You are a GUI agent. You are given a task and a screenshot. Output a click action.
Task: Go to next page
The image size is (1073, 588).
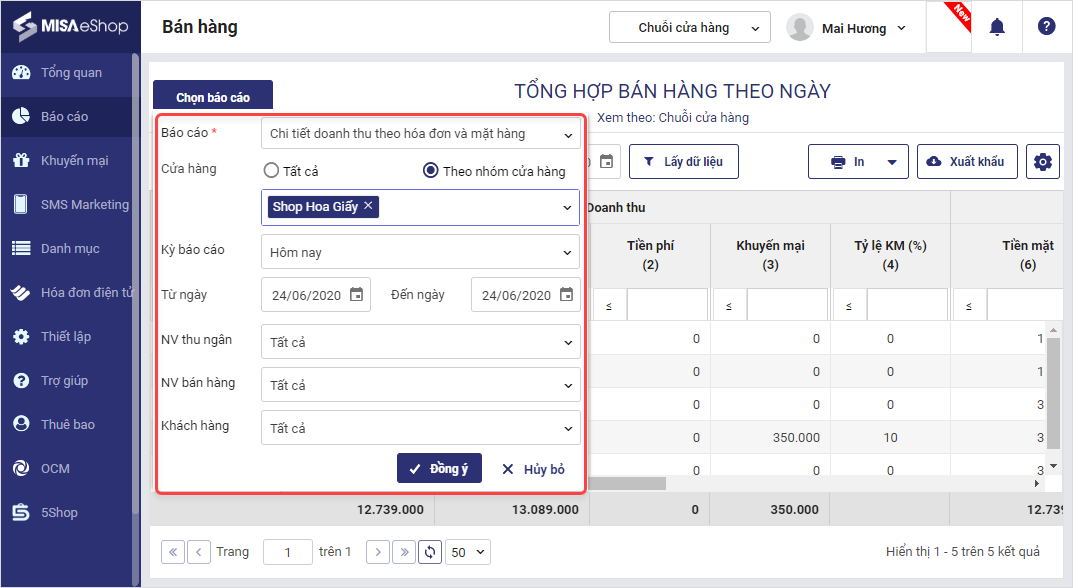point(378,552)
